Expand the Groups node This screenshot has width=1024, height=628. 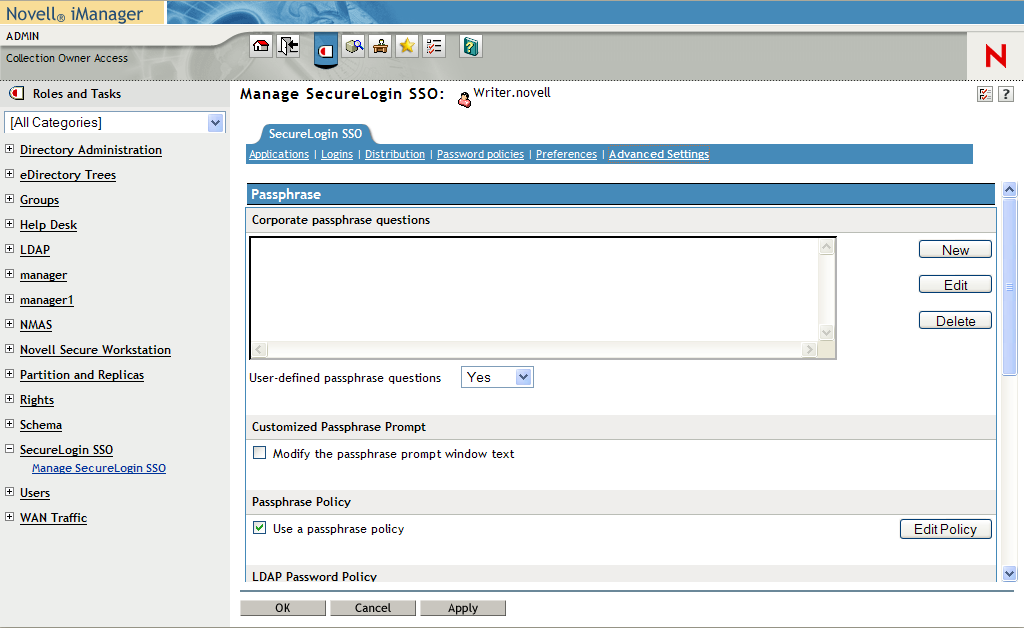click(9, 198)
